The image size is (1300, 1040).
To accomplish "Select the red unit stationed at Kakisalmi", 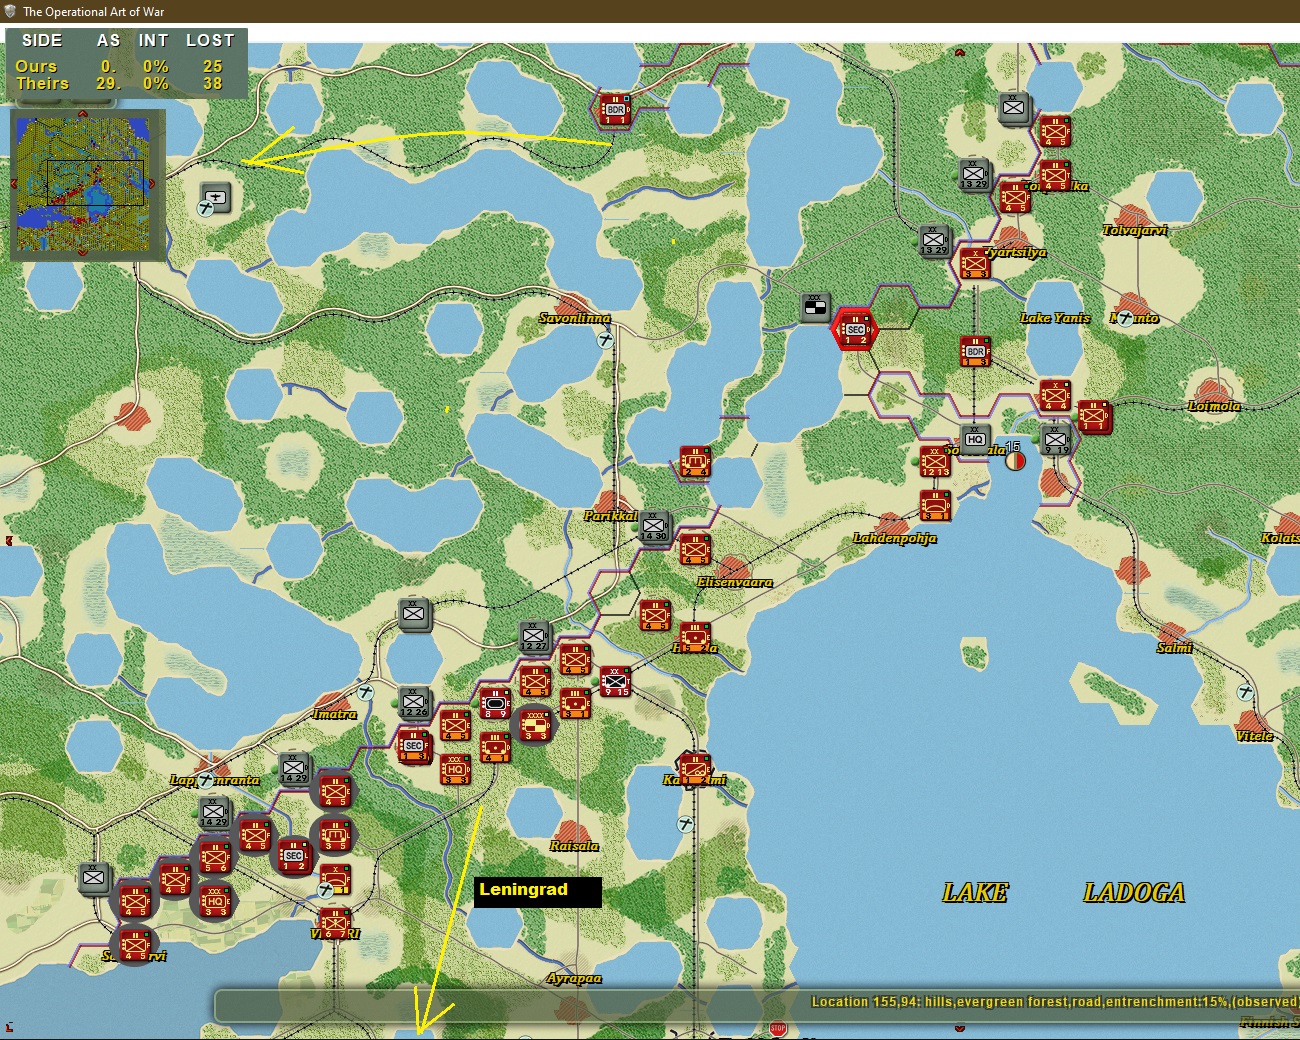I will (694, 768).
